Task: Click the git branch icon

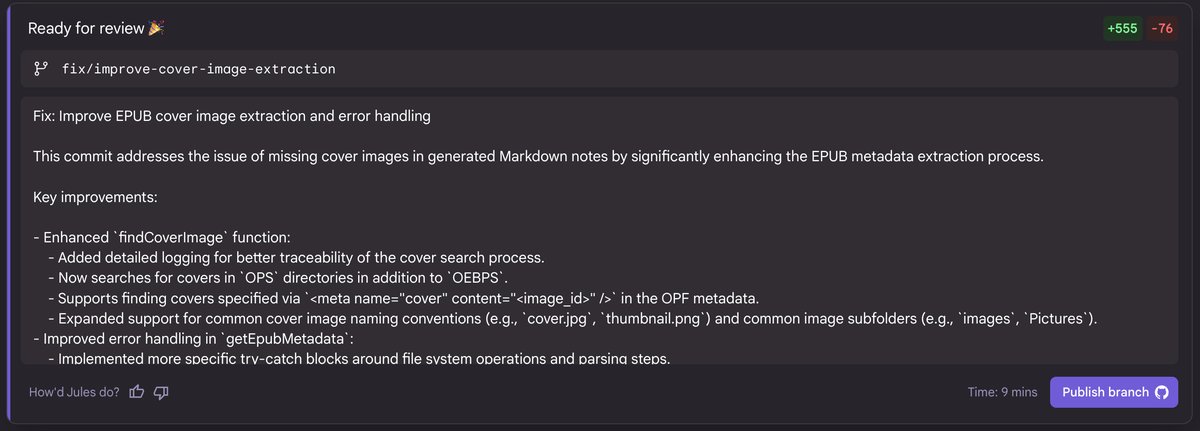Action: point(41,69)
